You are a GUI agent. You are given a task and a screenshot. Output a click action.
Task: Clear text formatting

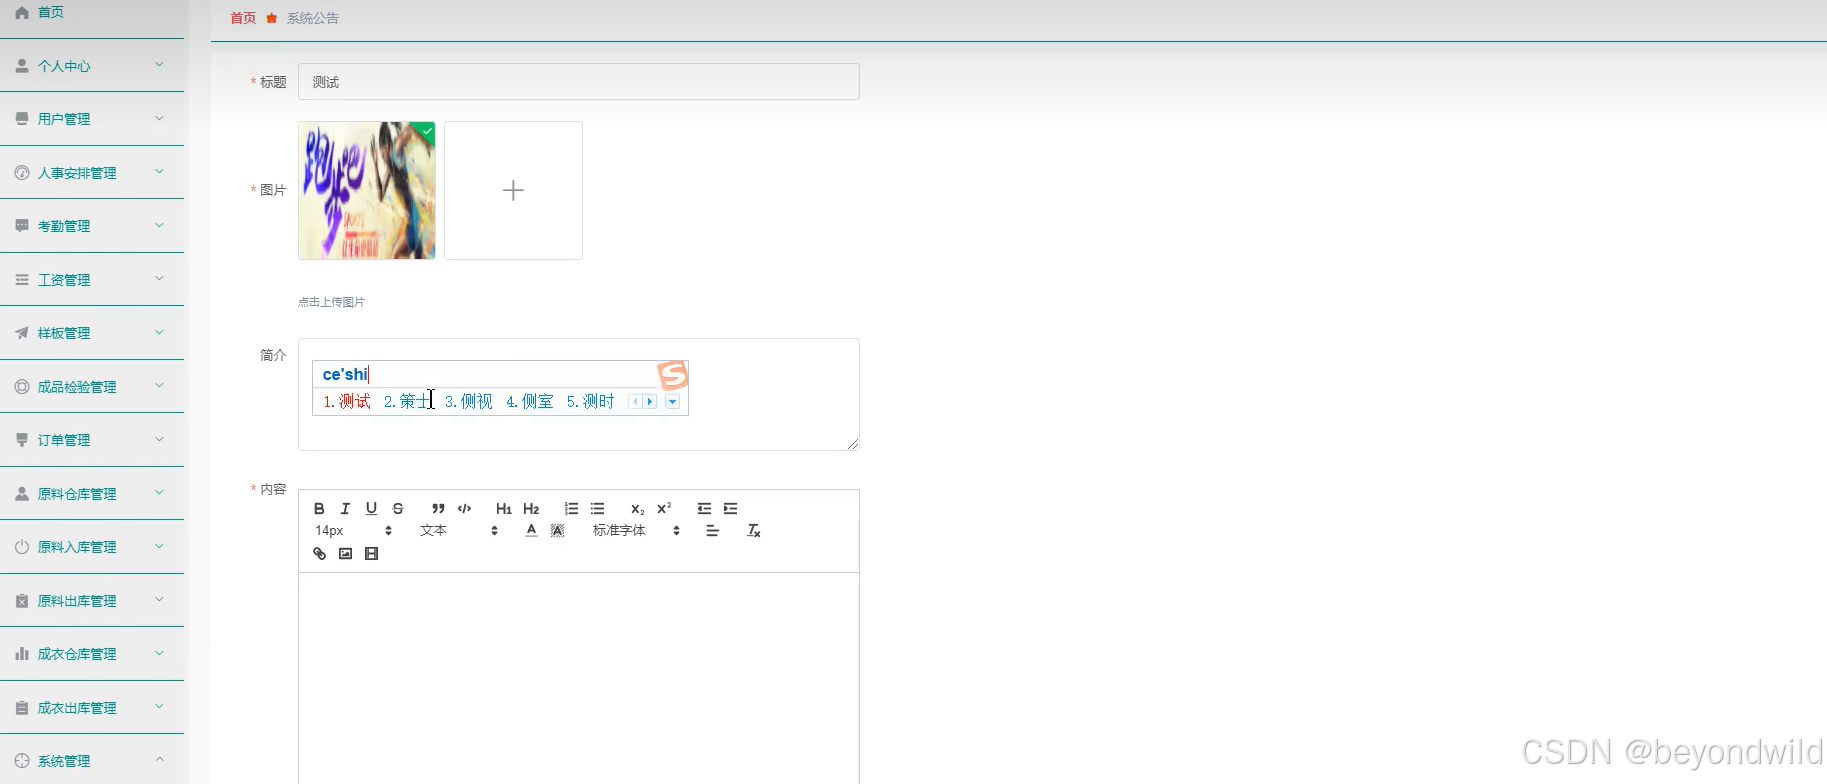tap(754, 530)
